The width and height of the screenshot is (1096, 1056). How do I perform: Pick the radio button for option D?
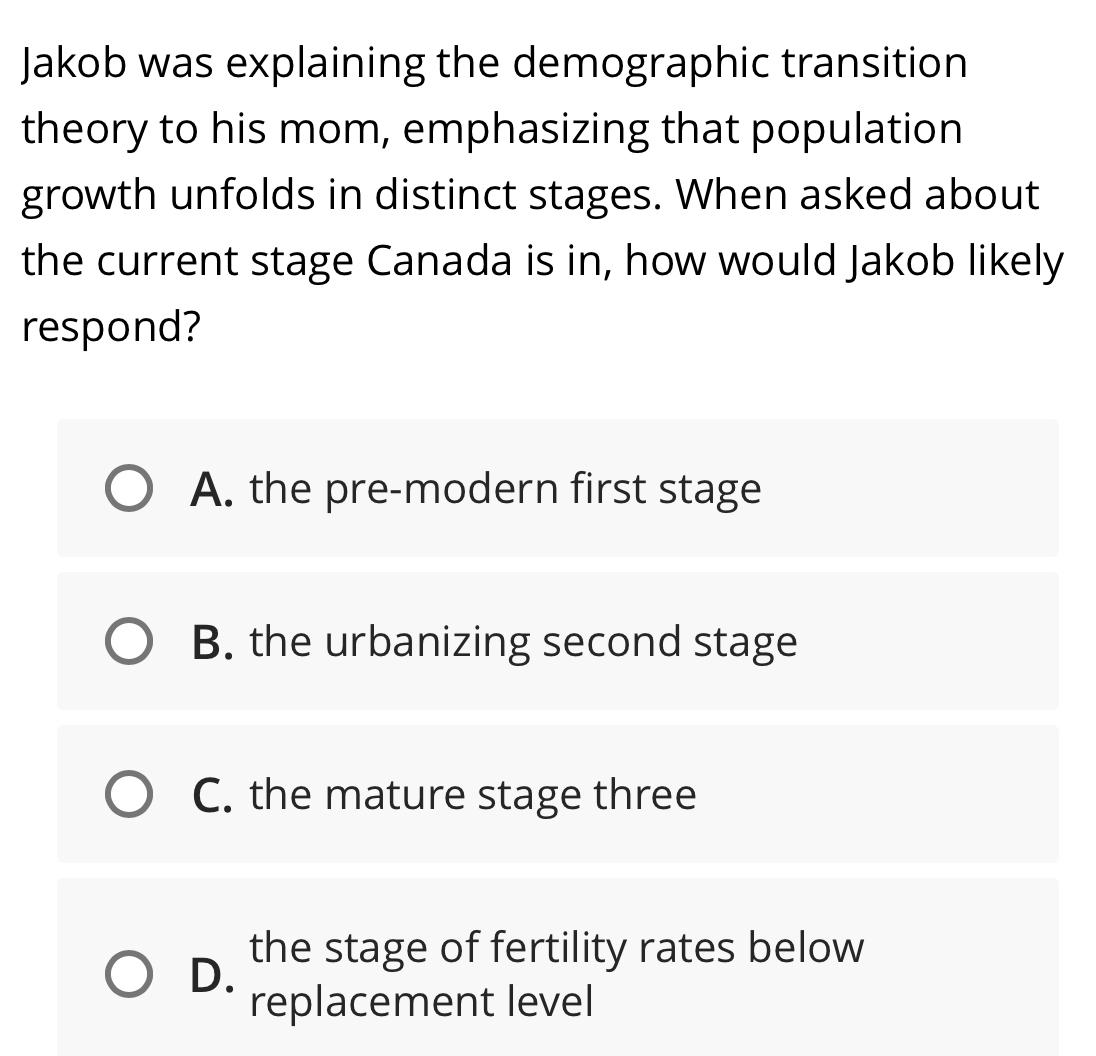[x=129, y=974]
